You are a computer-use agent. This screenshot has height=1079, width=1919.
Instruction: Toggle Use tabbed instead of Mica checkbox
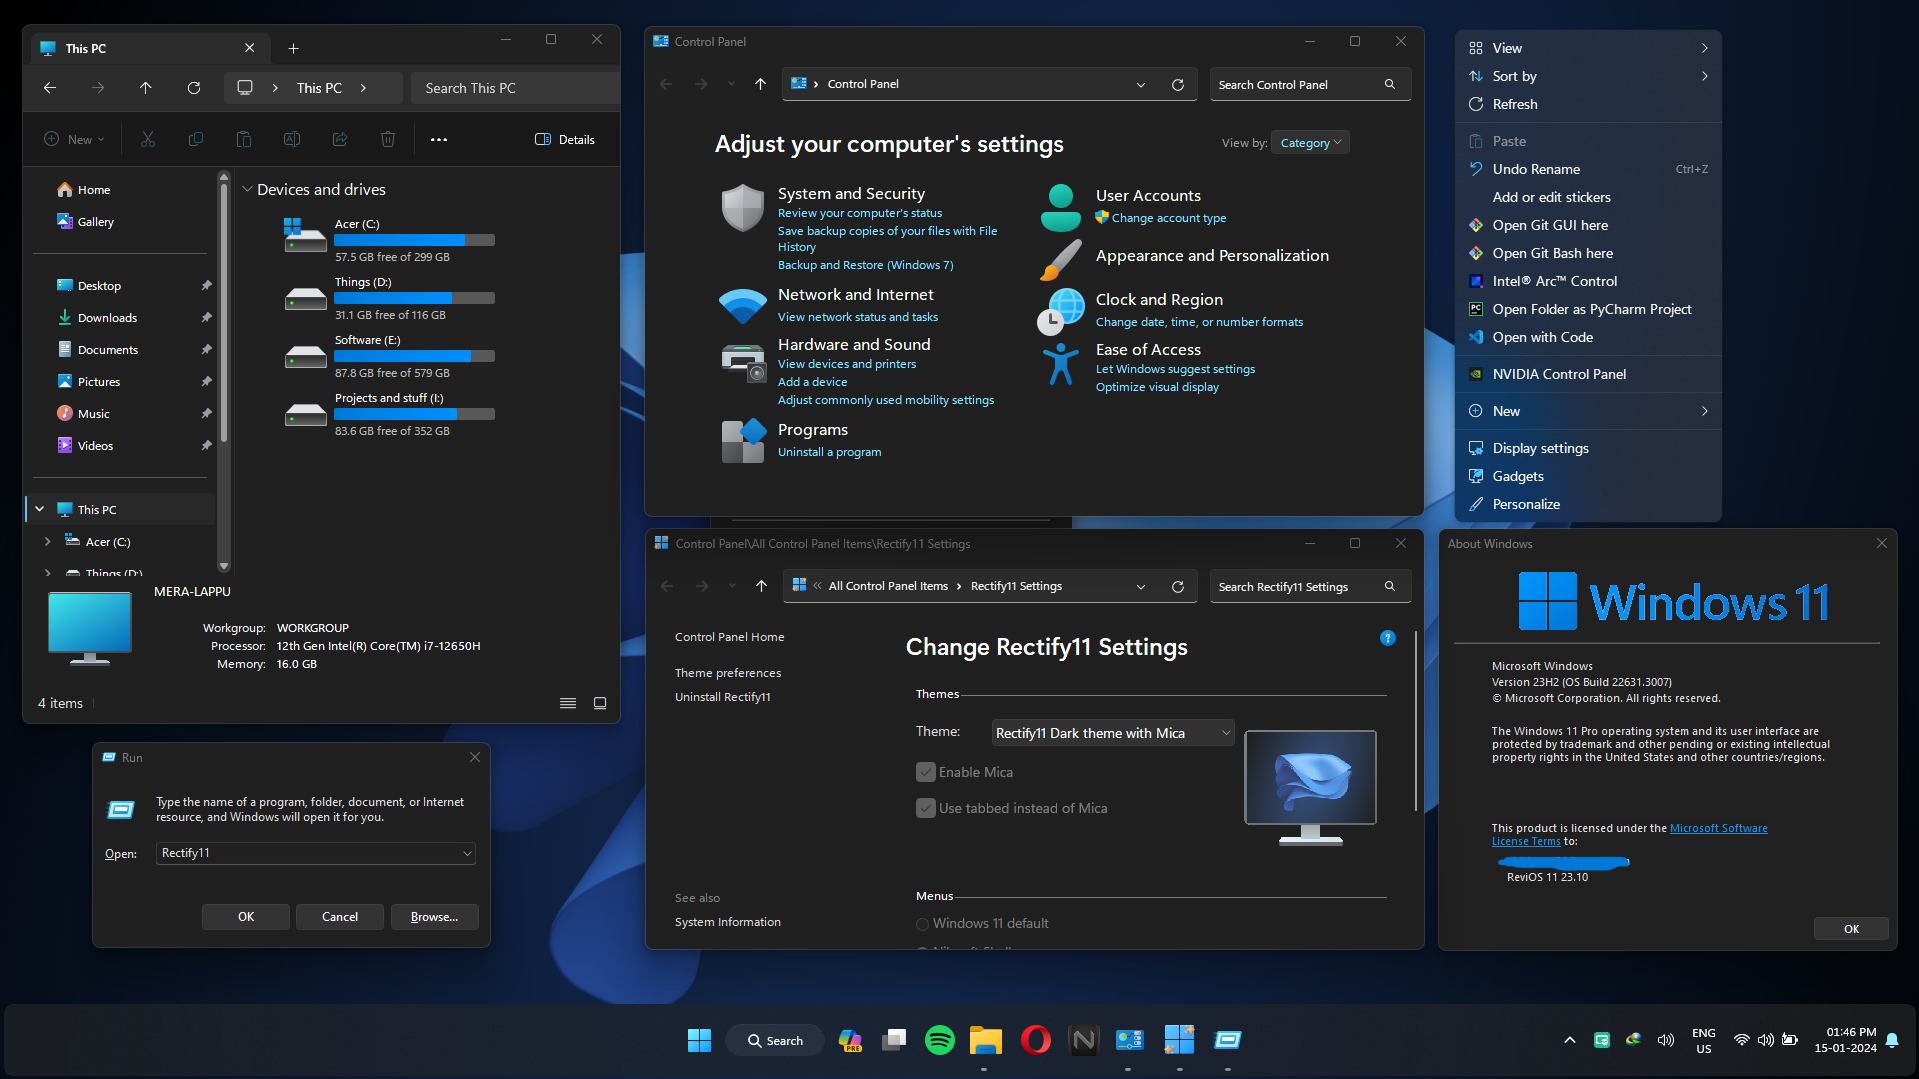pyautogui.click(x=926, y=808)
